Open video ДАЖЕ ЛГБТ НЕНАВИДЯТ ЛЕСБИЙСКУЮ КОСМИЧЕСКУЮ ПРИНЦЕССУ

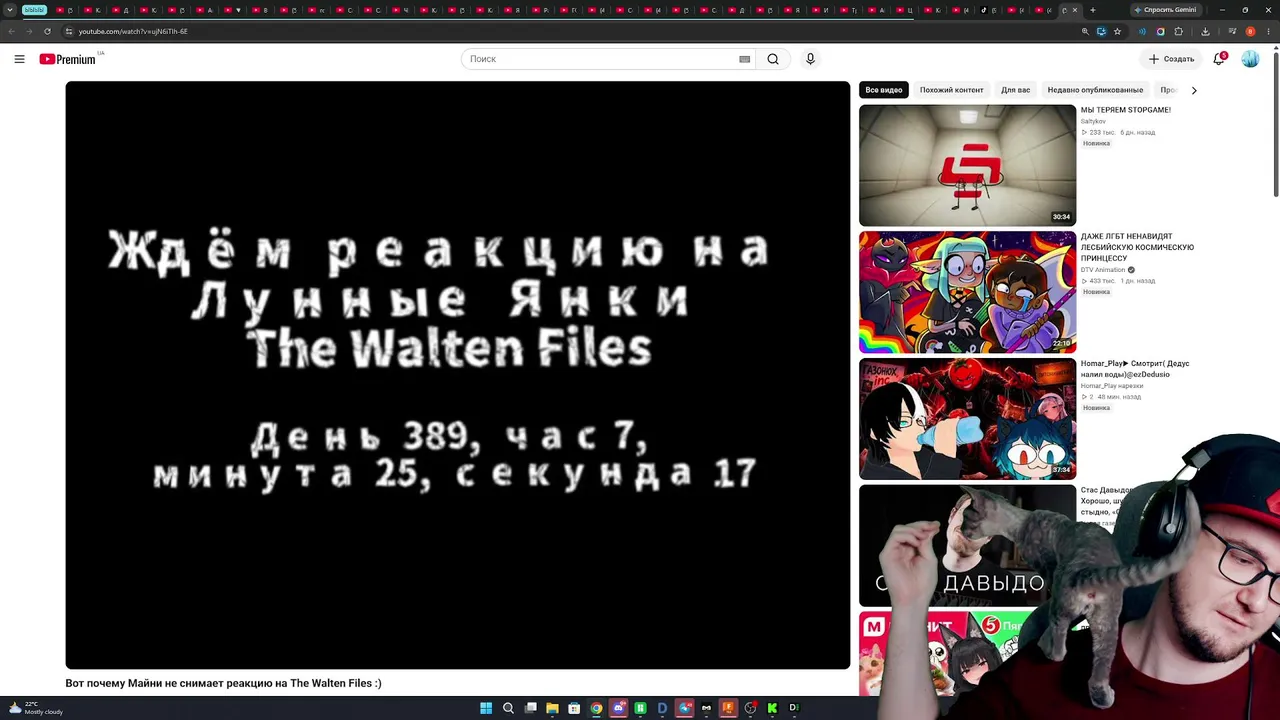1138,247
